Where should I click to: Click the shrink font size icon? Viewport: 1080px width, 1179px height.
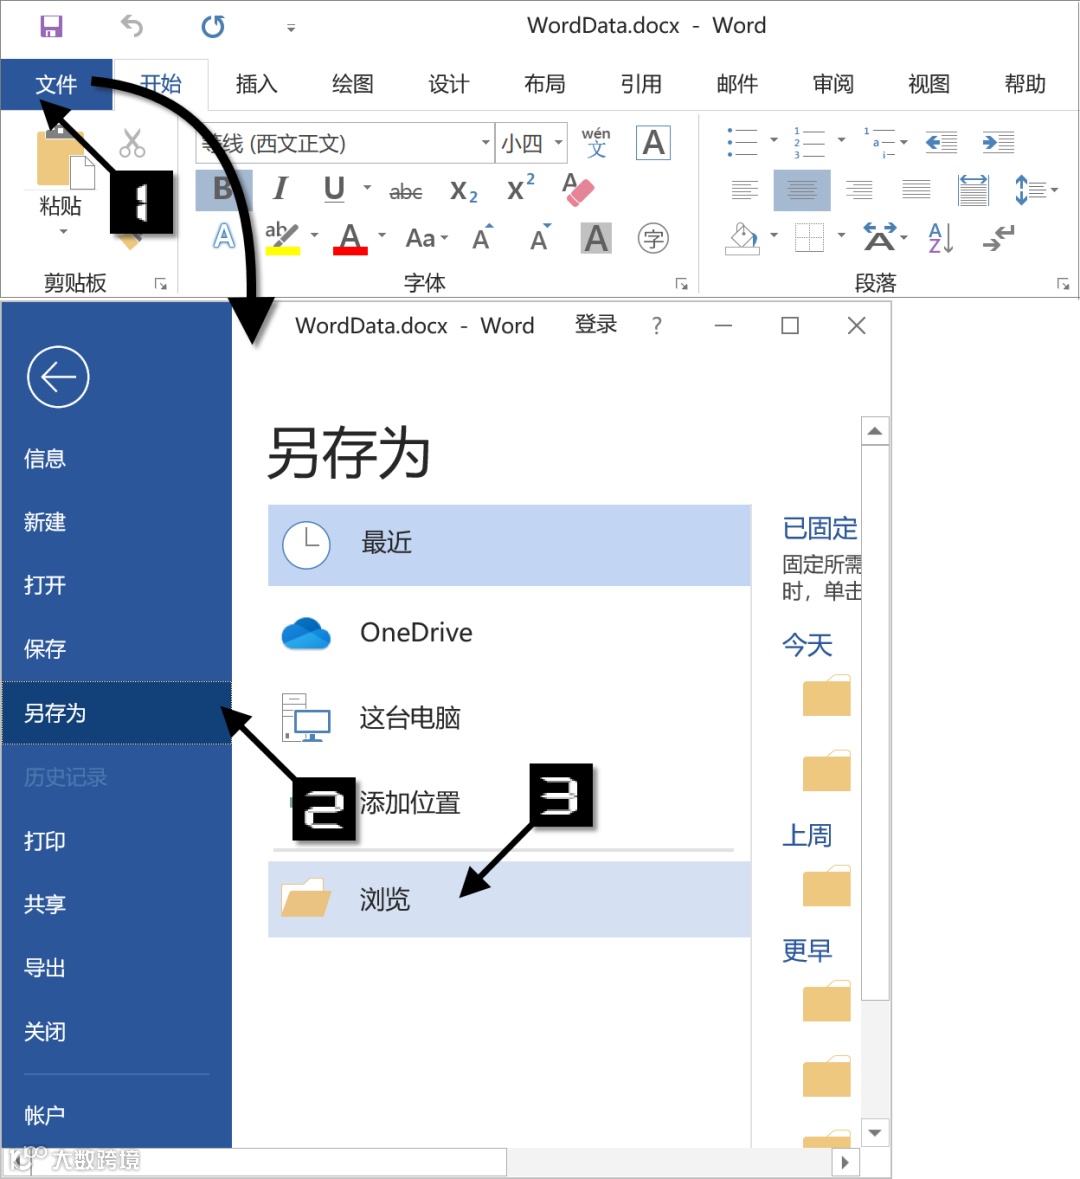tap(540, 238)
